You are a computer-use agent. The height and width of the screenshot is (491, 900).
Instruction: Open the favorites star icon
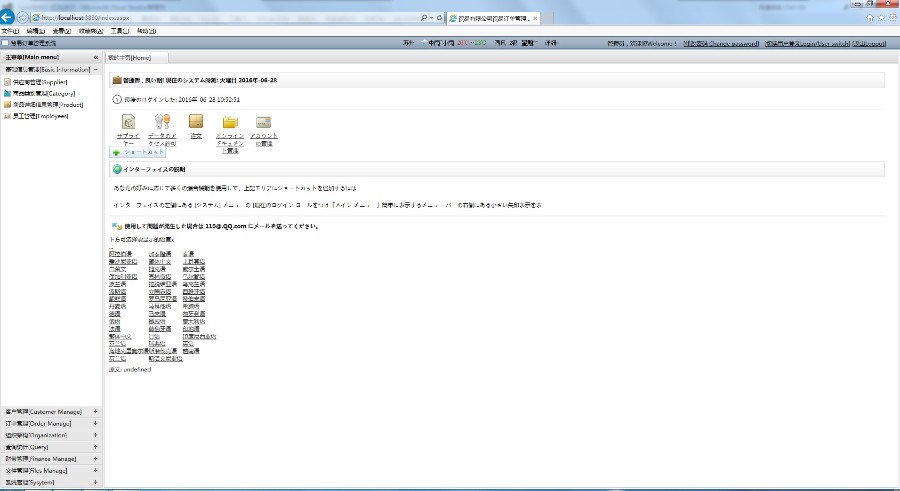coord(882,18)
